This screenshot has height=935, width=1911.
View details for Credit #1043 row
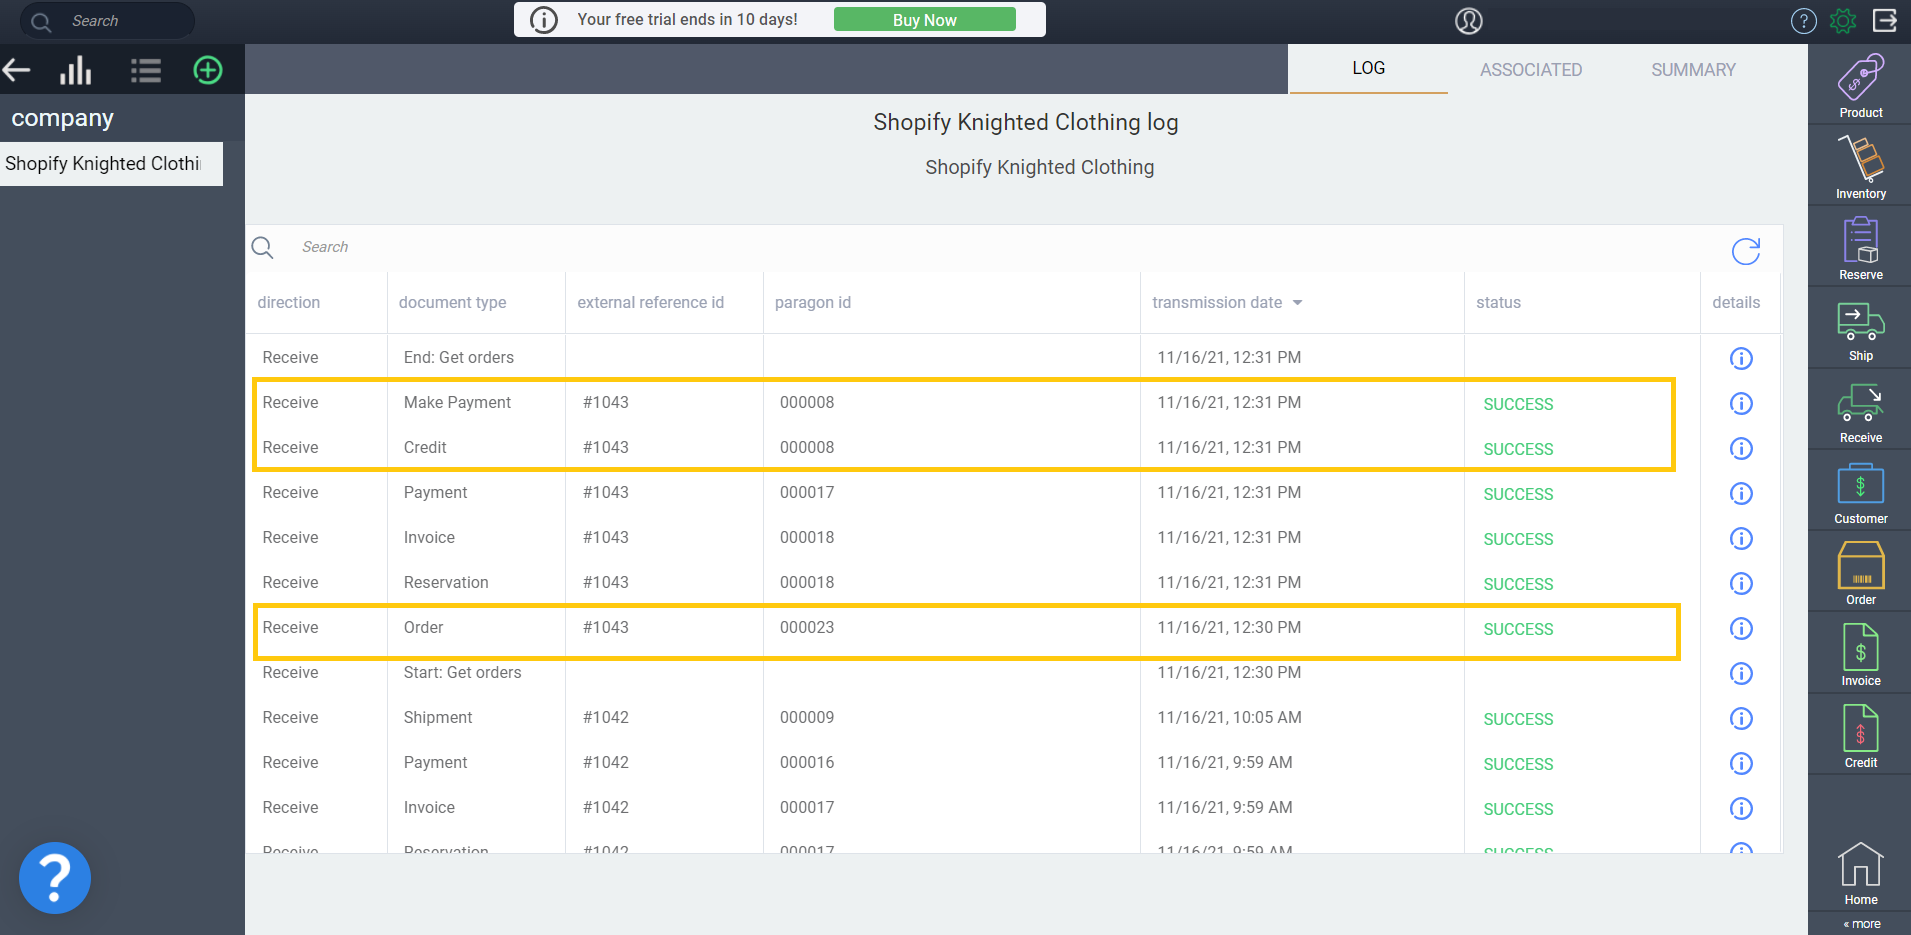pyautogui.click(x=1741, y=448)
